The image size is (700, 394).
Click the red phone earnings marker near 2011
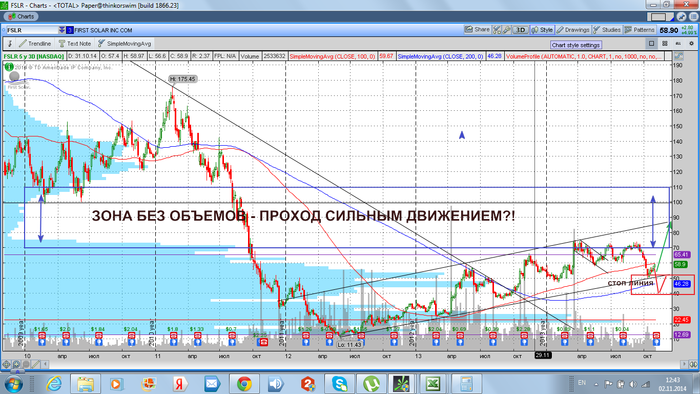[x=263, y=342]
